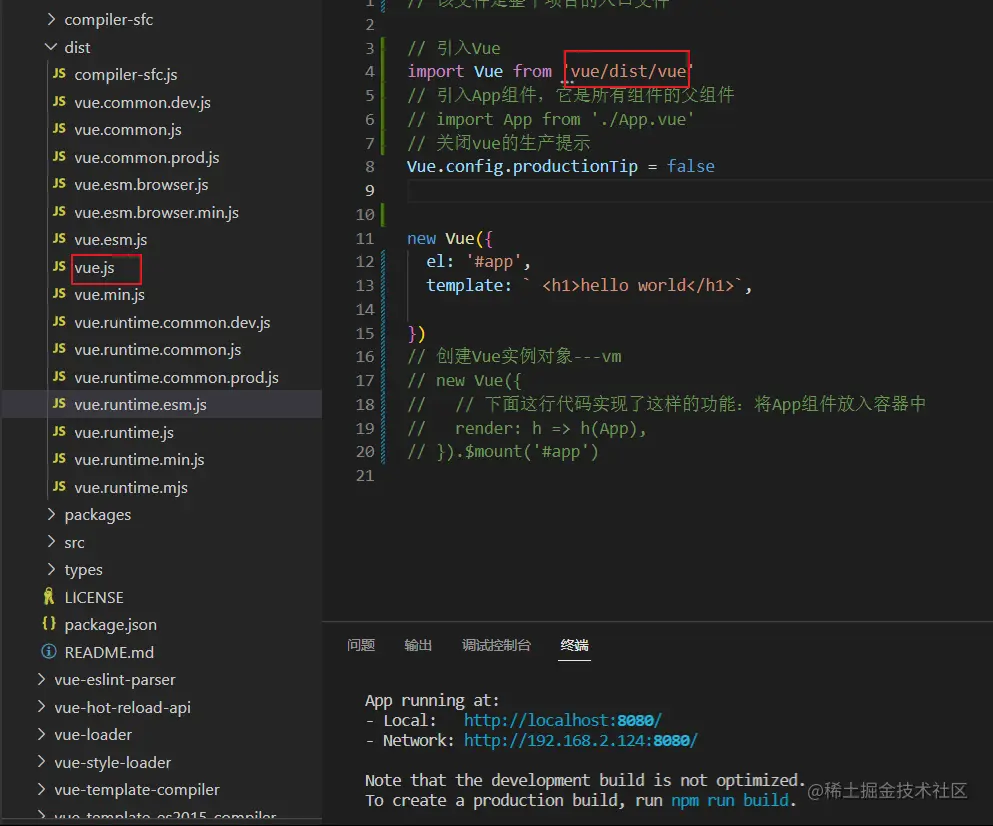Click JS icon of vue.common.dev.js

click(60, 102)
